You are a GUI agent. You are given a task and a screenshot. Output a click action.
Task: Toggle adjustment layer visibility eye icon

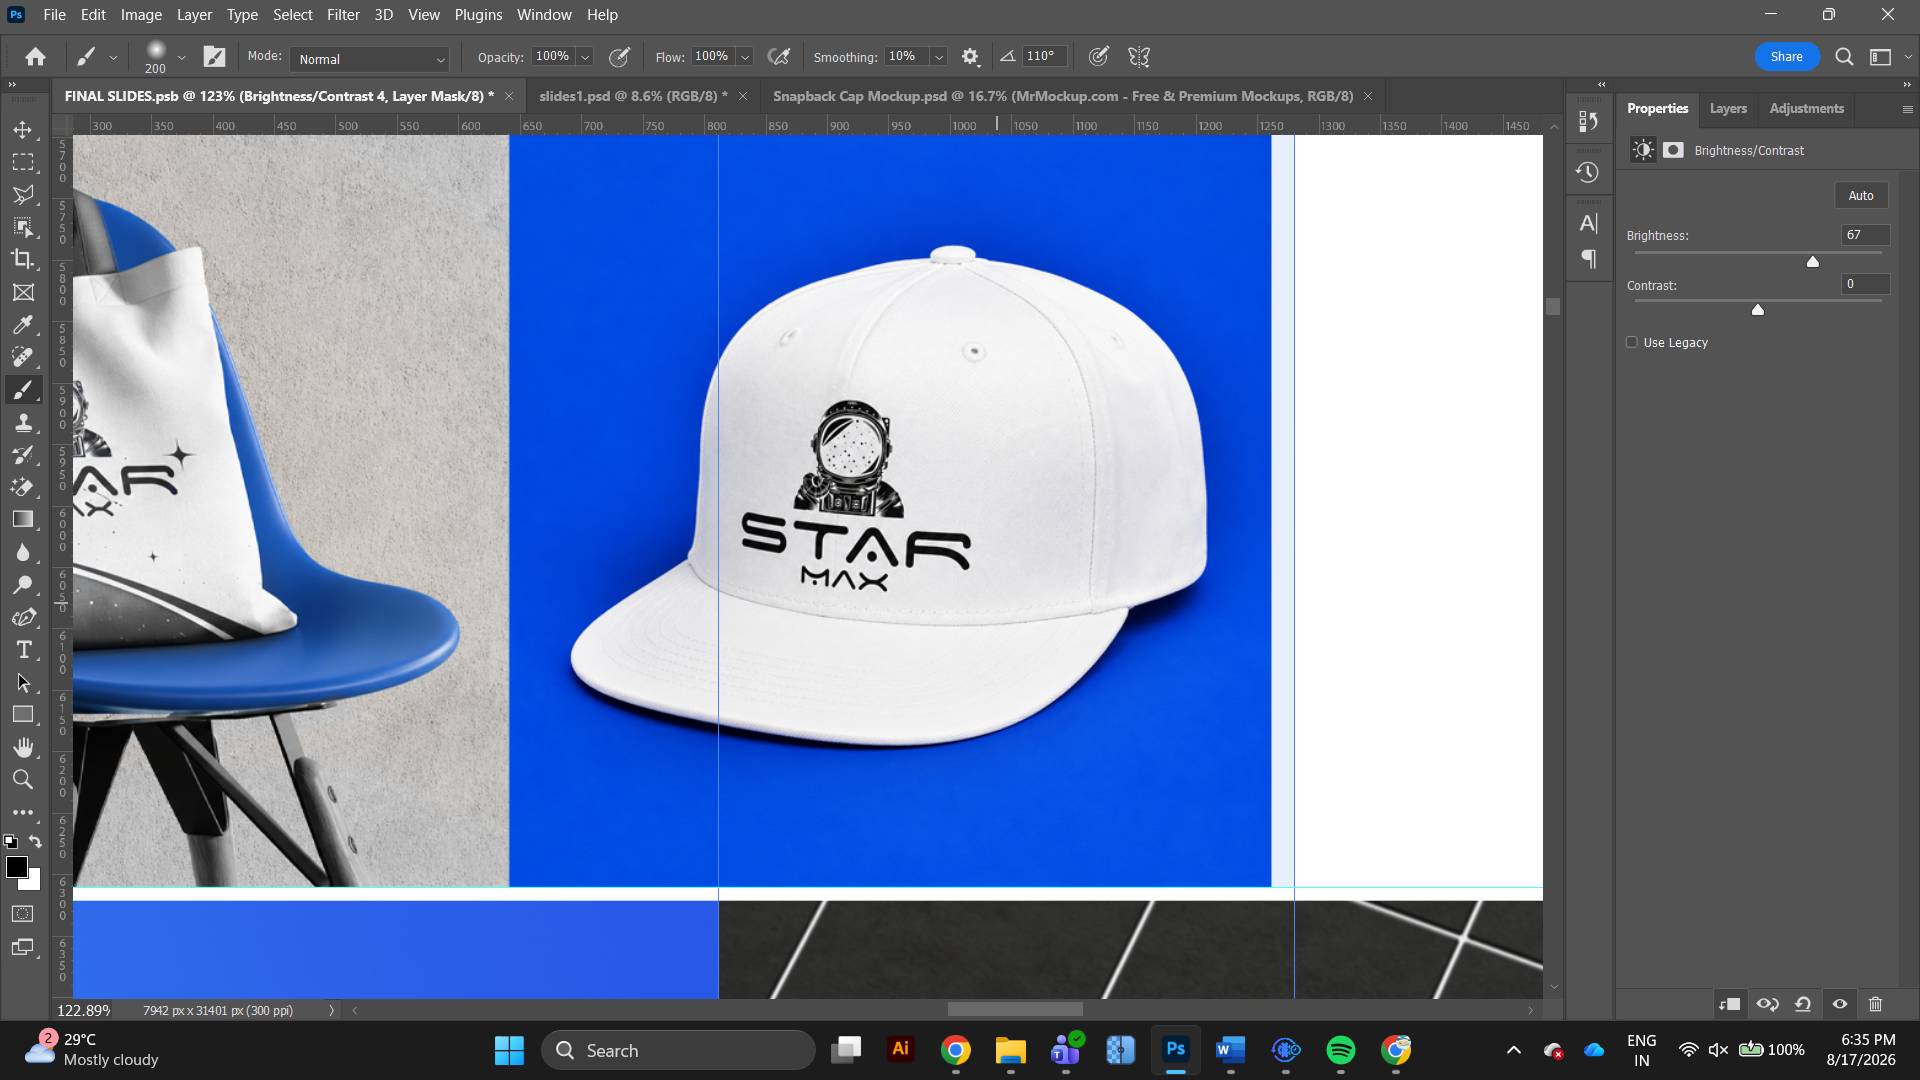1840,1004
